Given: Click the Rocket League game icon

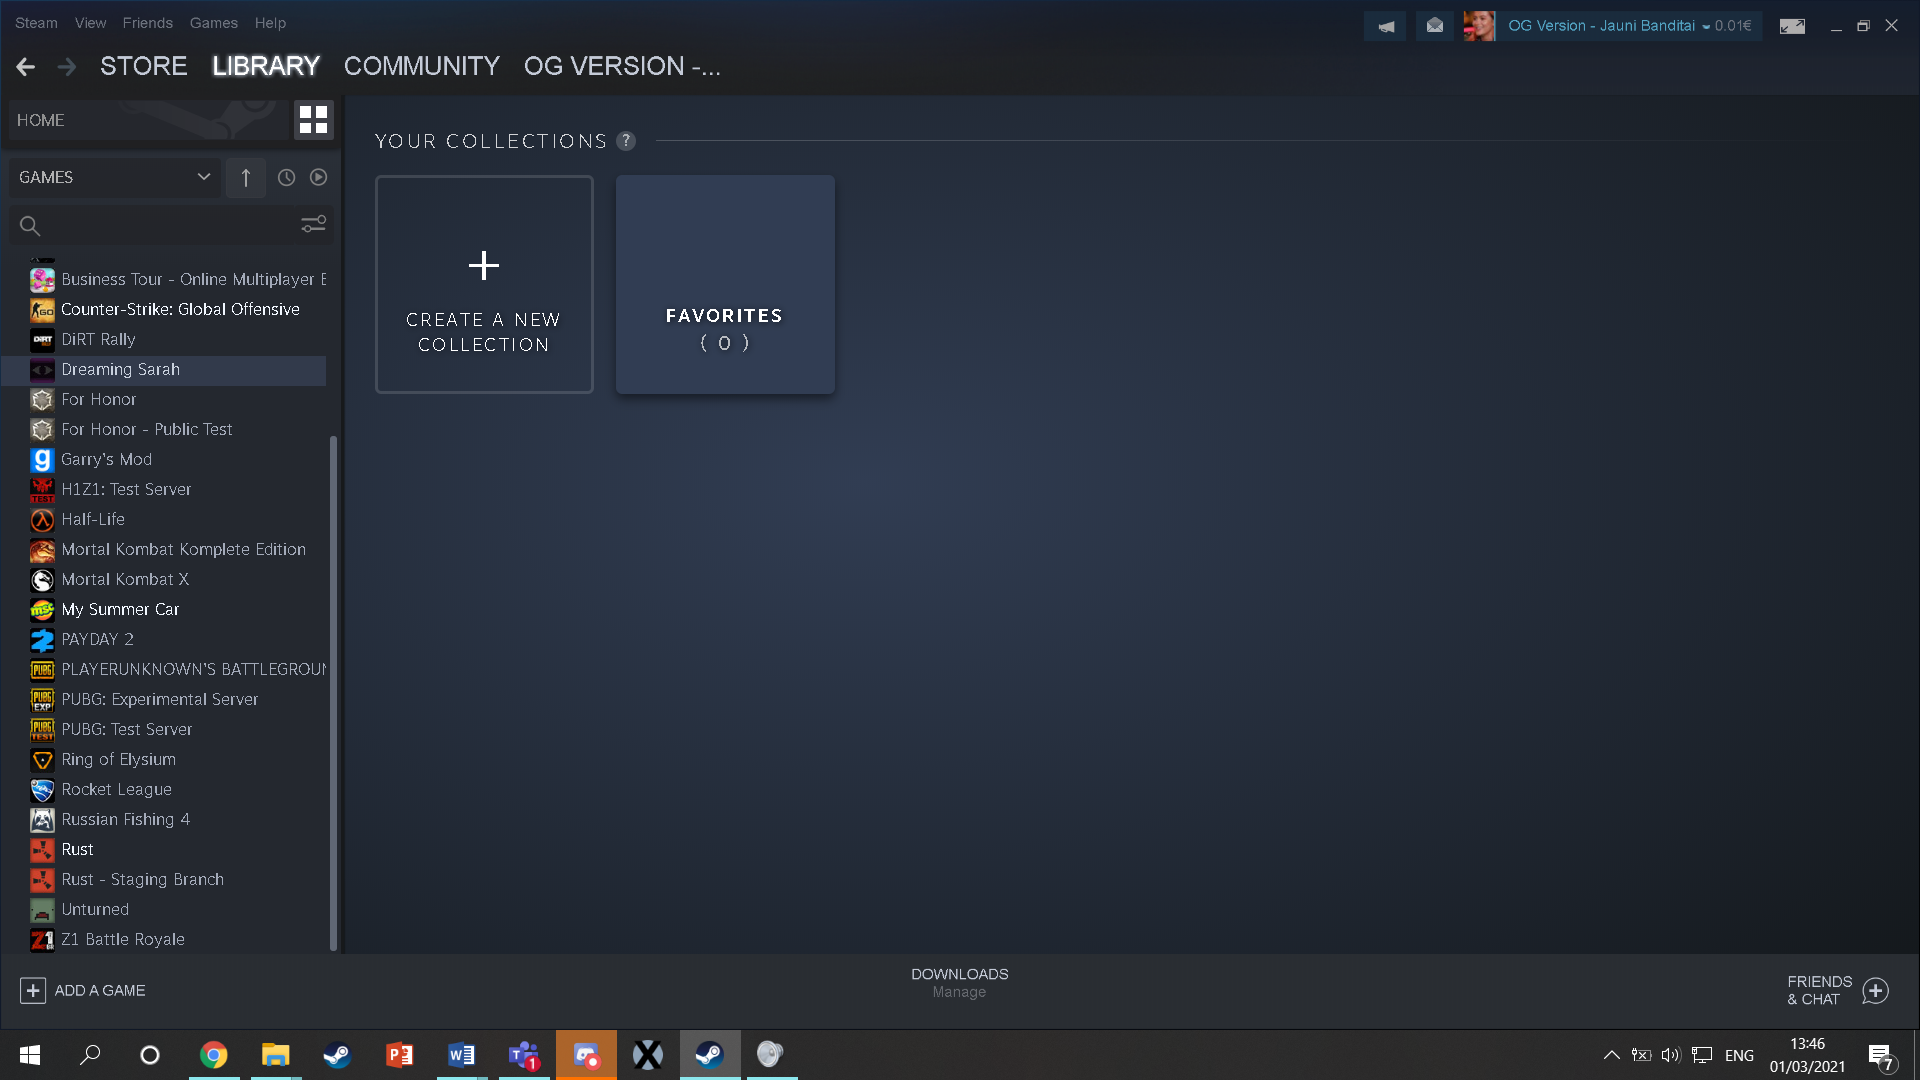Looking at the screenshot, I should (x=42, y=790).
